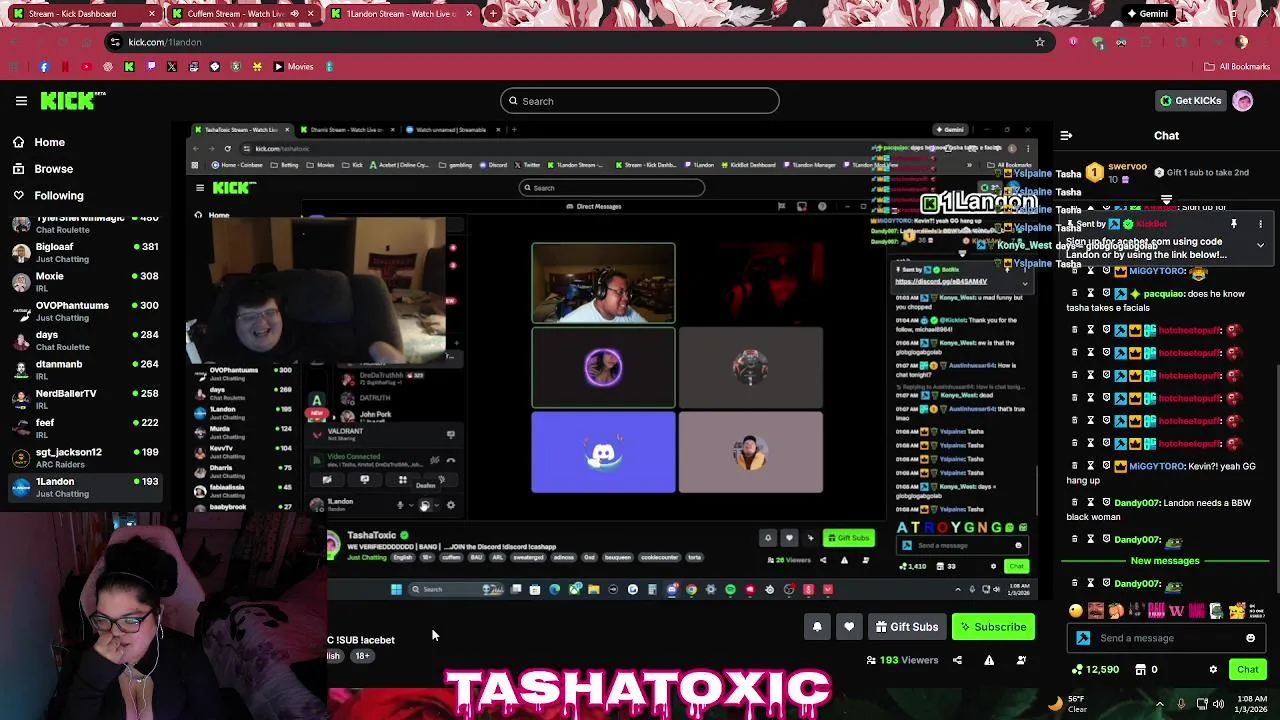Click the site info icon in the address bar
The height and width of the screenshot is (720, 1280).
point(115,42)
